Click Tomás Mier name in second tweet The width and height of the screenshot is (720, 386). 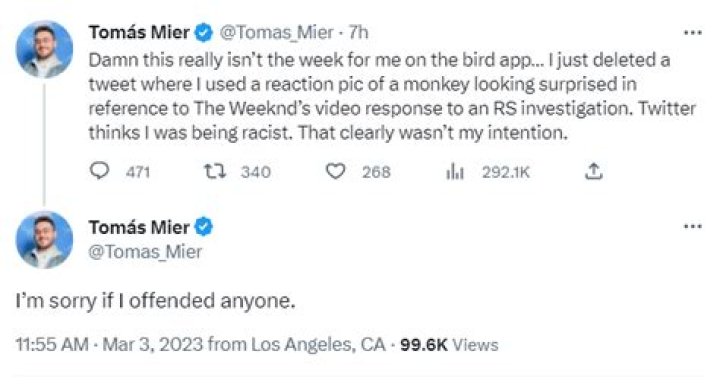[139, 227]
